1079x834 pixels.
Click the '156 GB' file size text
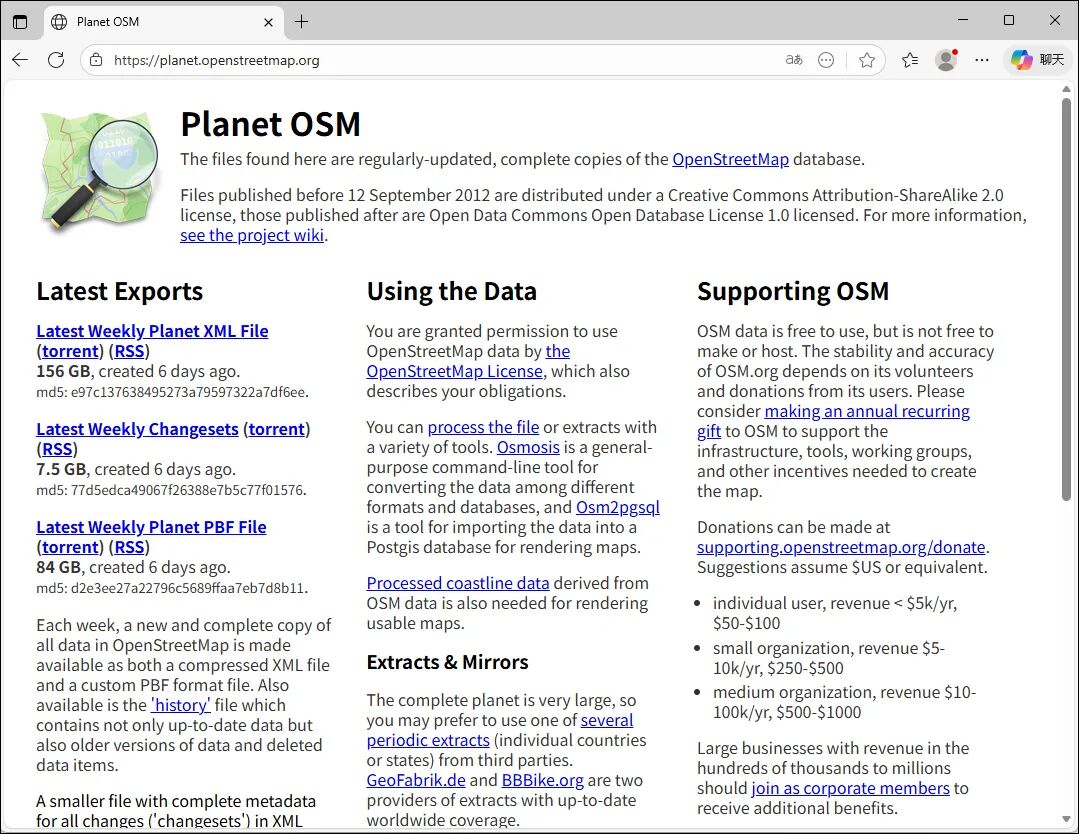[x=63, y=372]
